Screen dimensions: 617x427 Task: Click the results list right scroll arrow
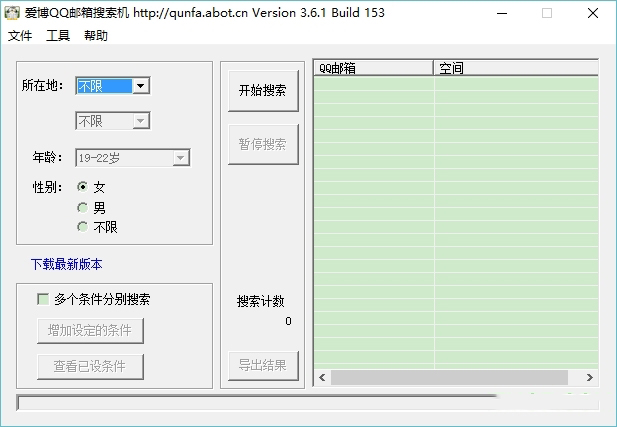pyautogui.click(x=590, y=377)
